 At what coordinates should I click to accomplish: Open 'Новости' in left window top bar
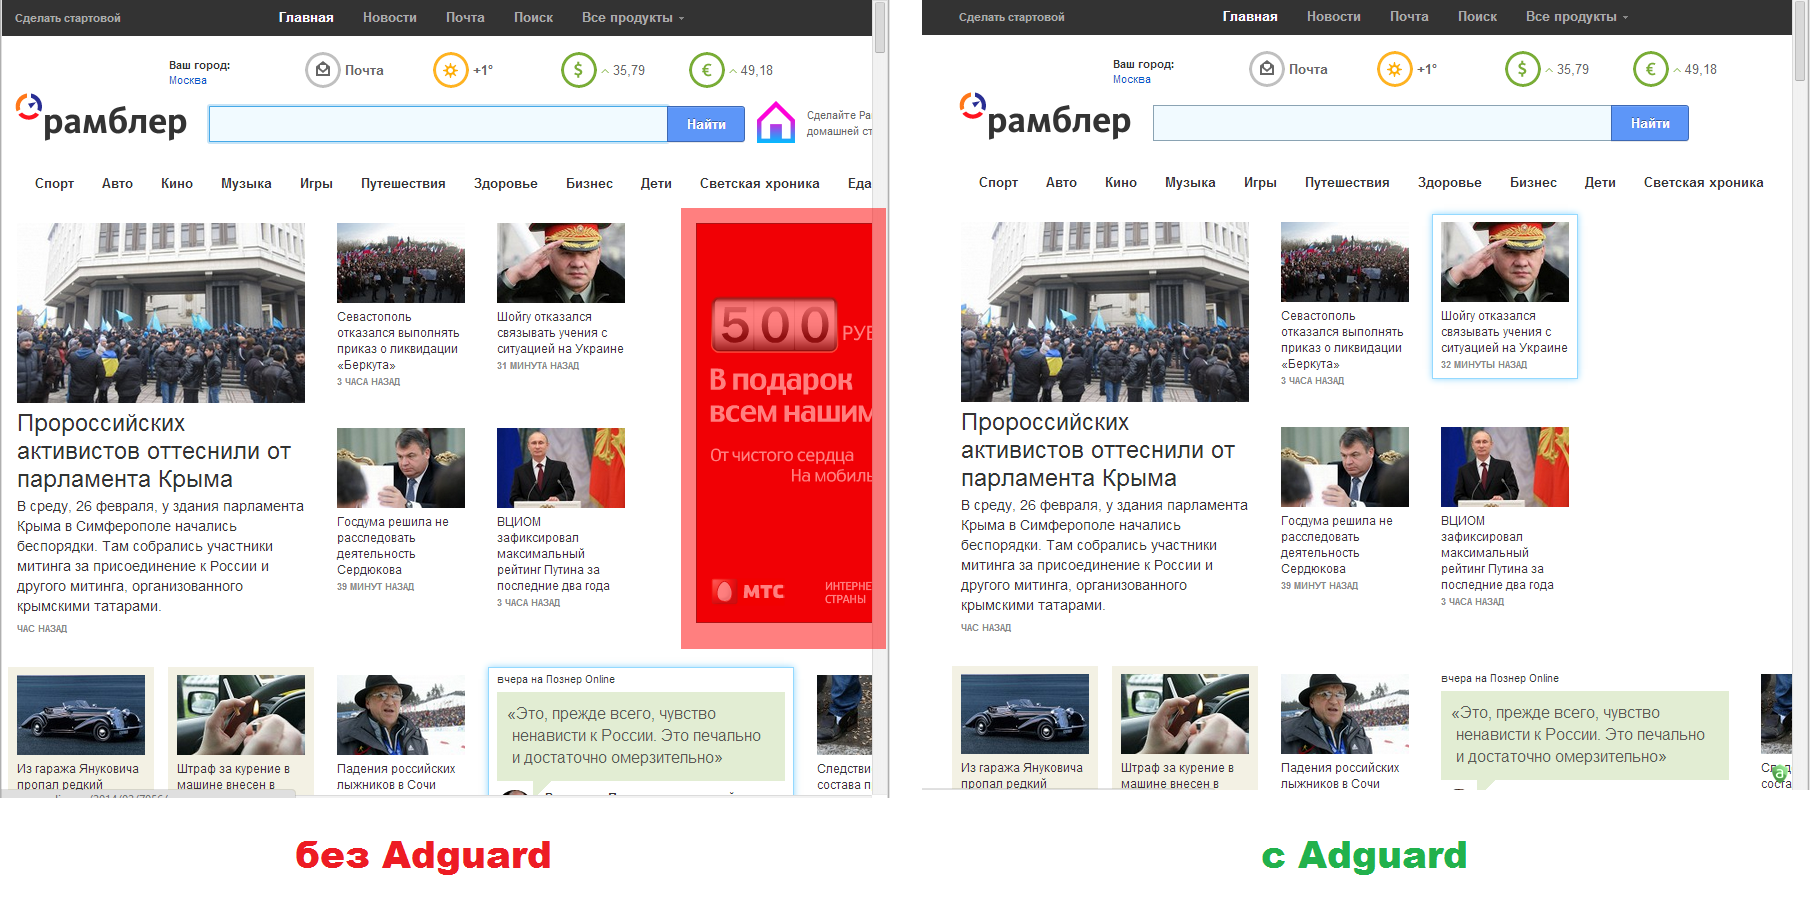(389, 18)
